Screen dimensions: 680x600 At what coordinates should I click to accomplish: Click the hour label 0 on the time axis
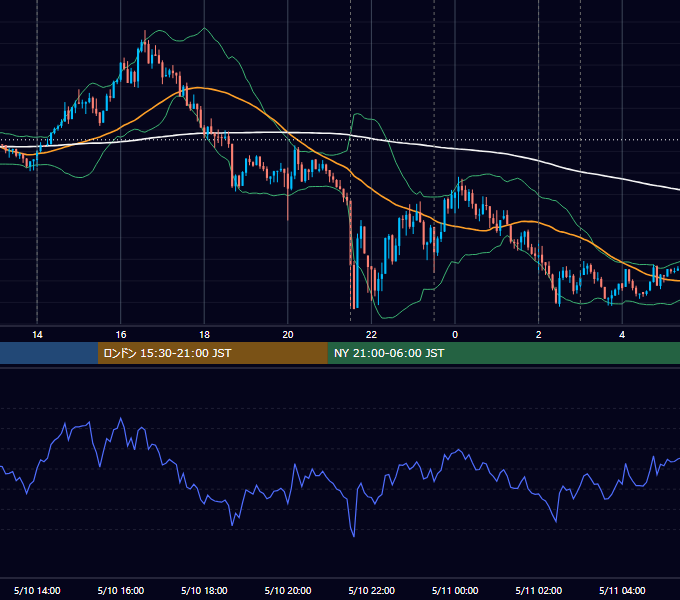click(x=455, y=335)
